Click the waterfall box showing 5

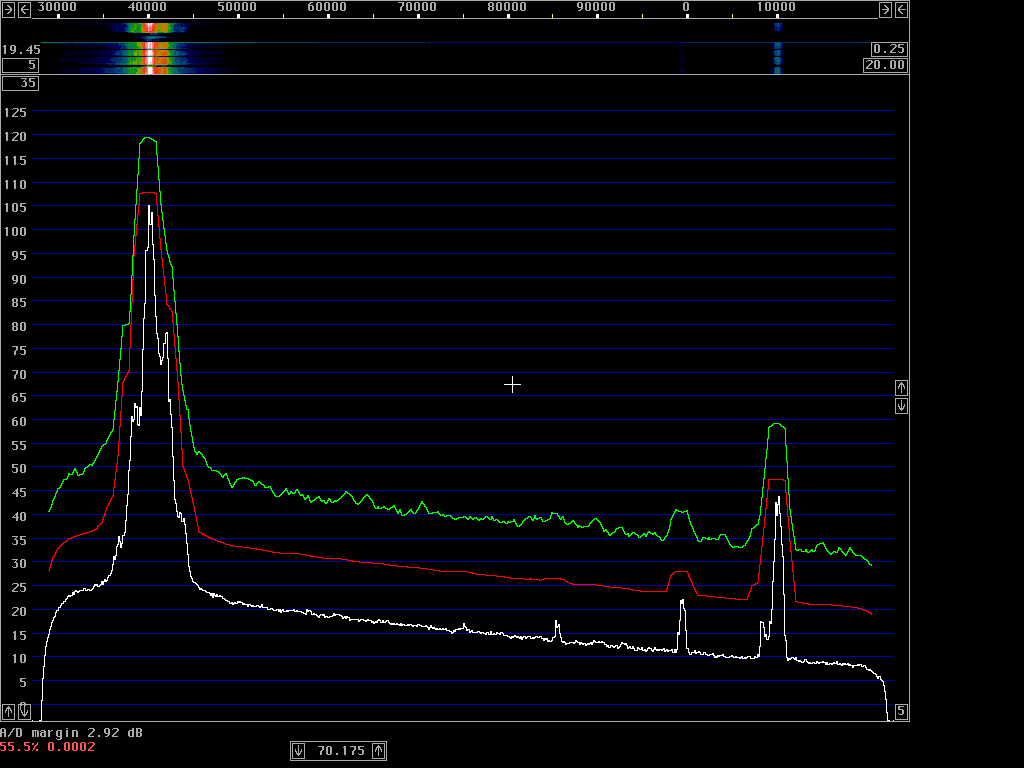[x=20, y=65]
